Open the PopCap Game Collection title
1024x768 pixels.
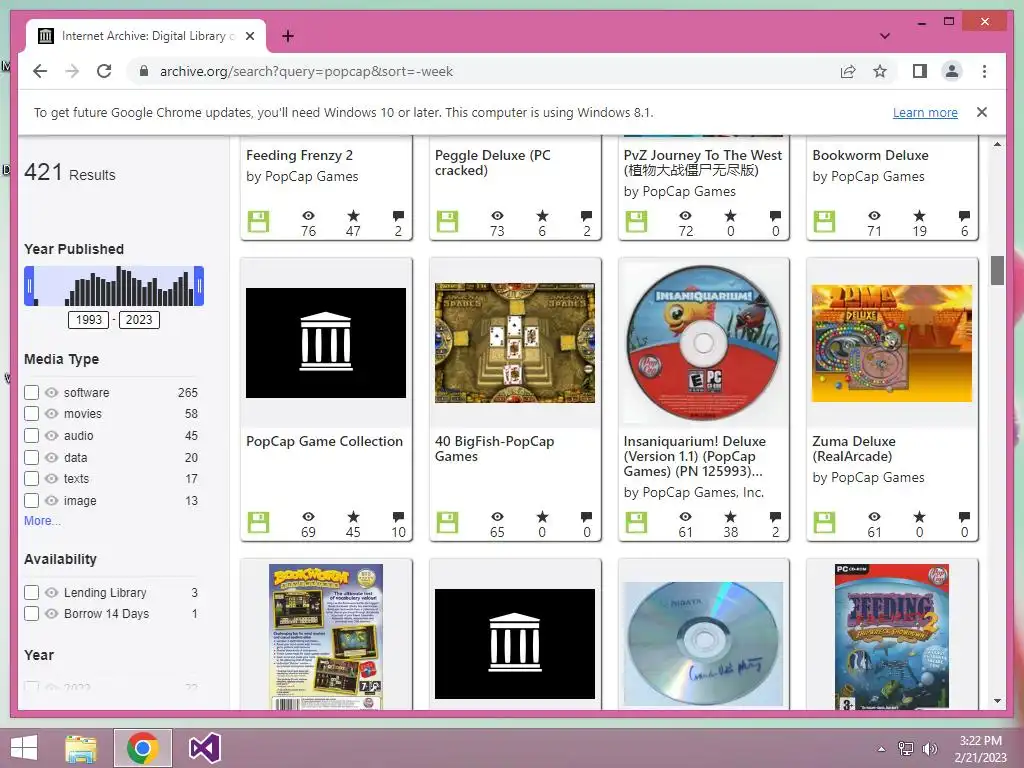click(325, 441)
